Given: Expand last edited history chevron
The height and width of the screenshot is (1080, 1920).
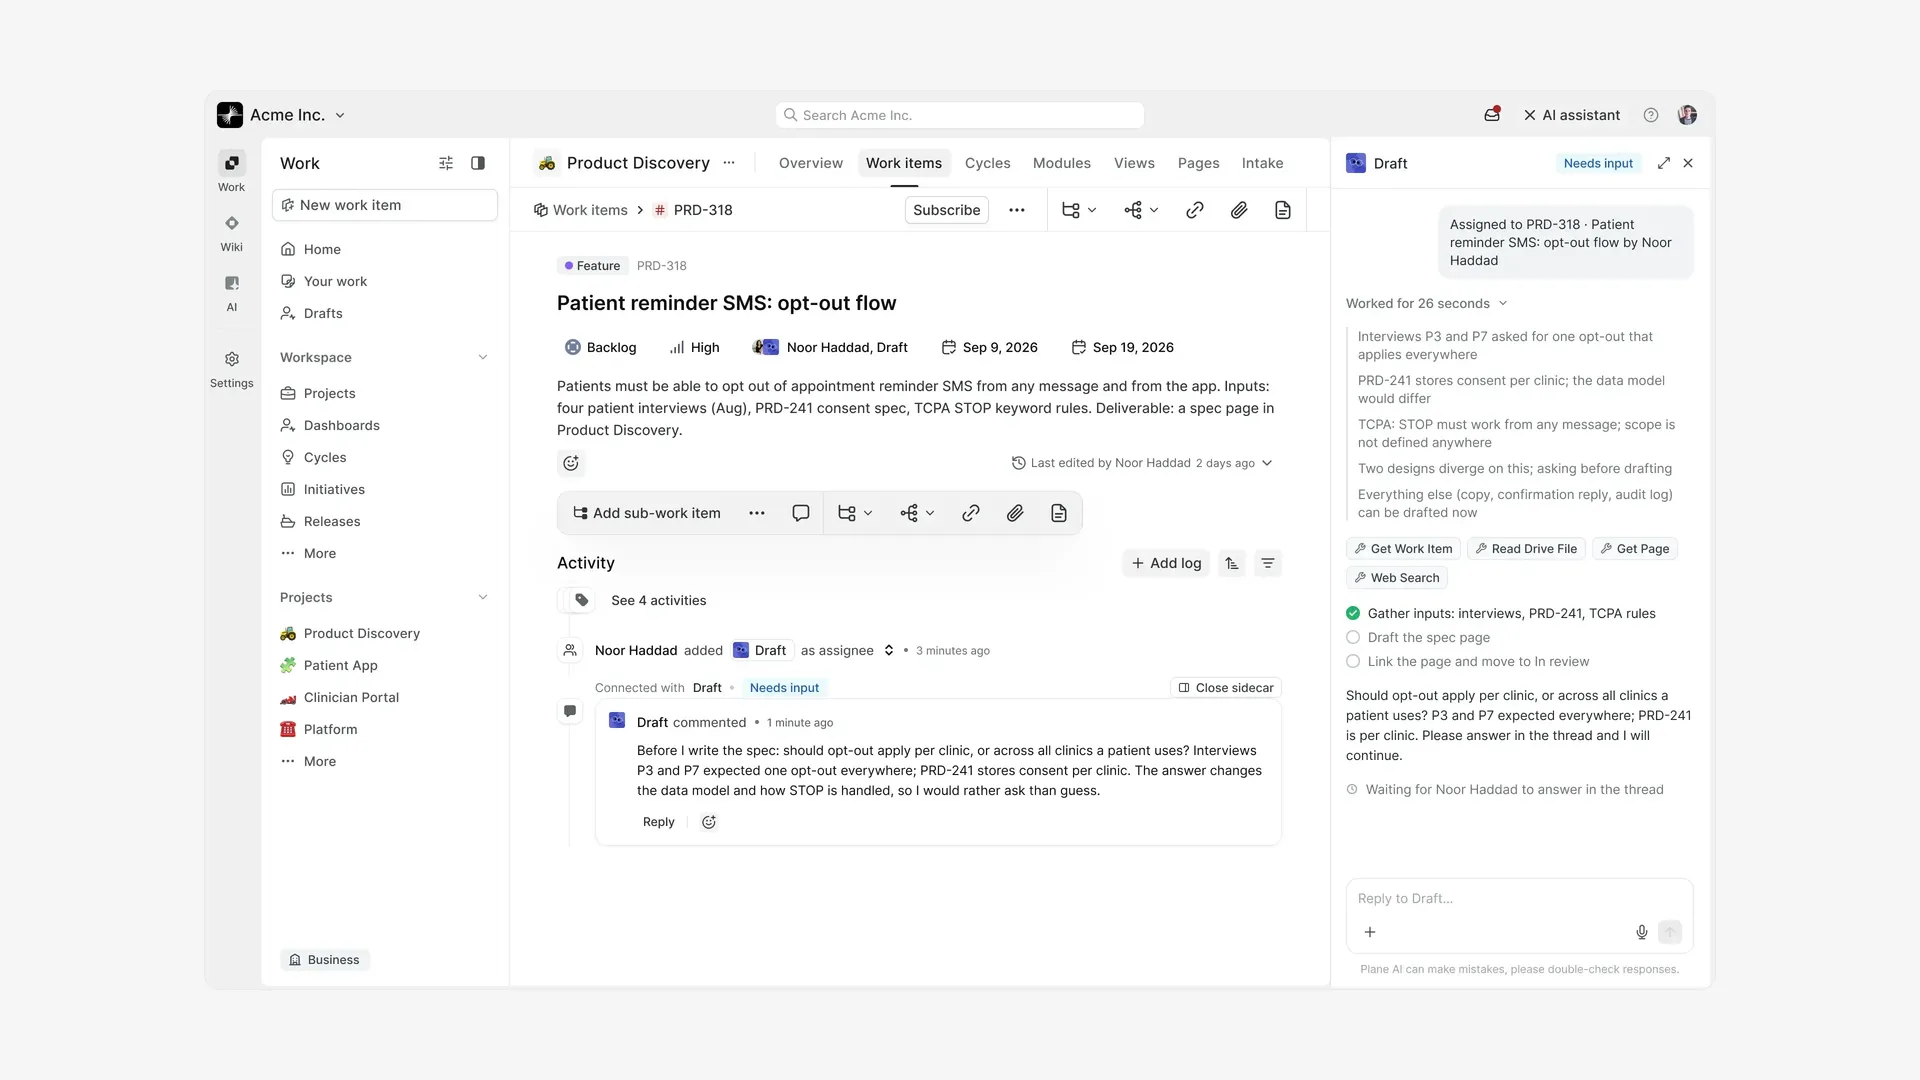Looking at the screenshot, I should click(x=1267, y=463).
